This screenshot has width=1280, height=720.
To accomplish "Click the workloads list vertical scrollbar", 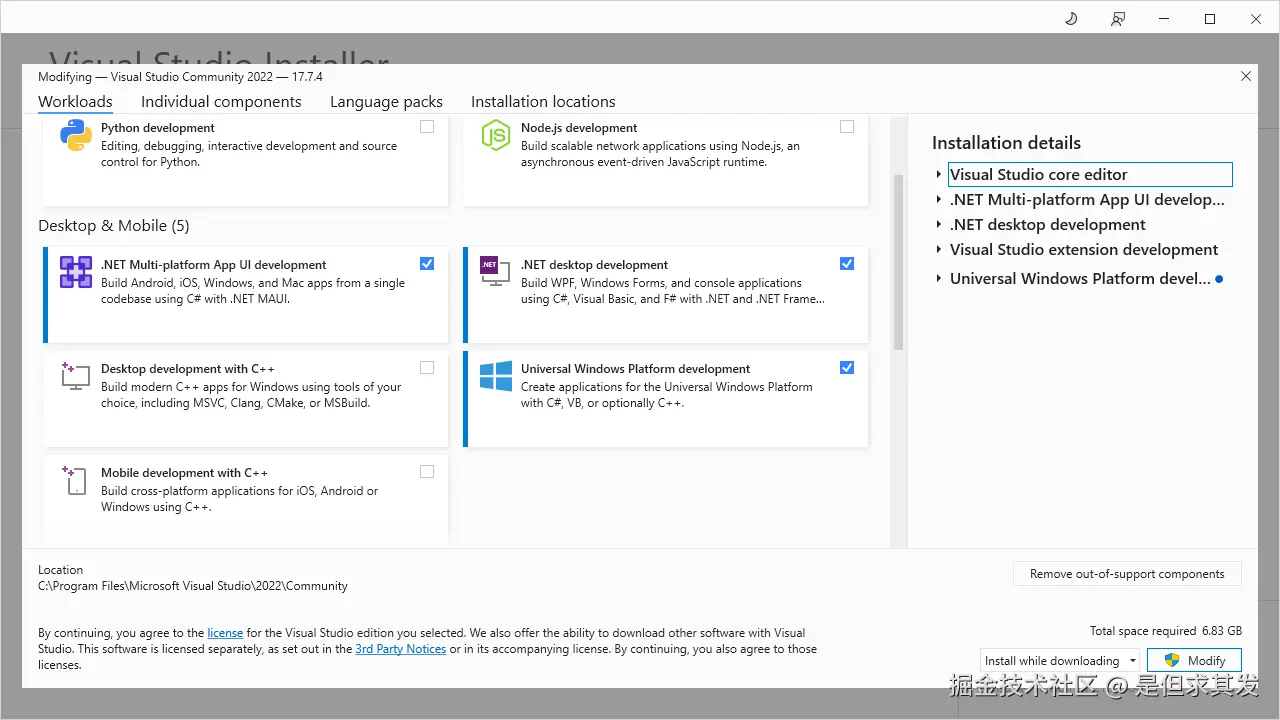I will click(898, 262).
